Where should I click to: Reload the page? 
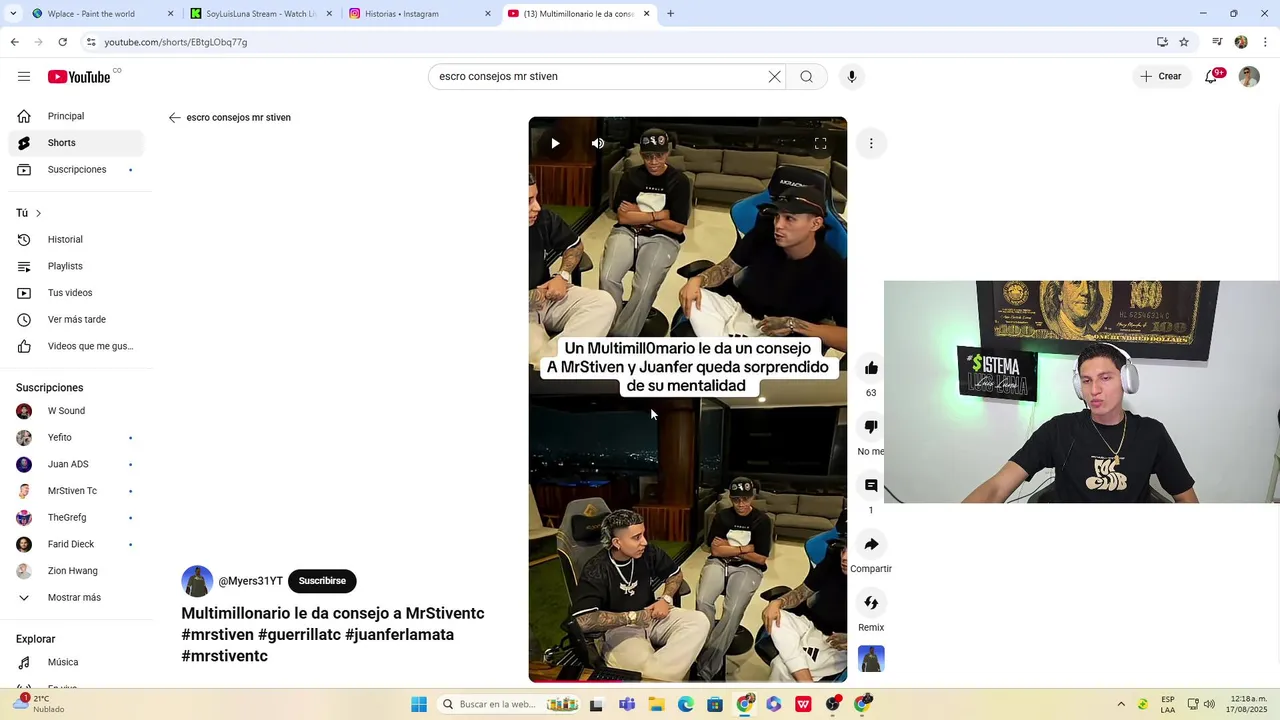pos(62,42)
